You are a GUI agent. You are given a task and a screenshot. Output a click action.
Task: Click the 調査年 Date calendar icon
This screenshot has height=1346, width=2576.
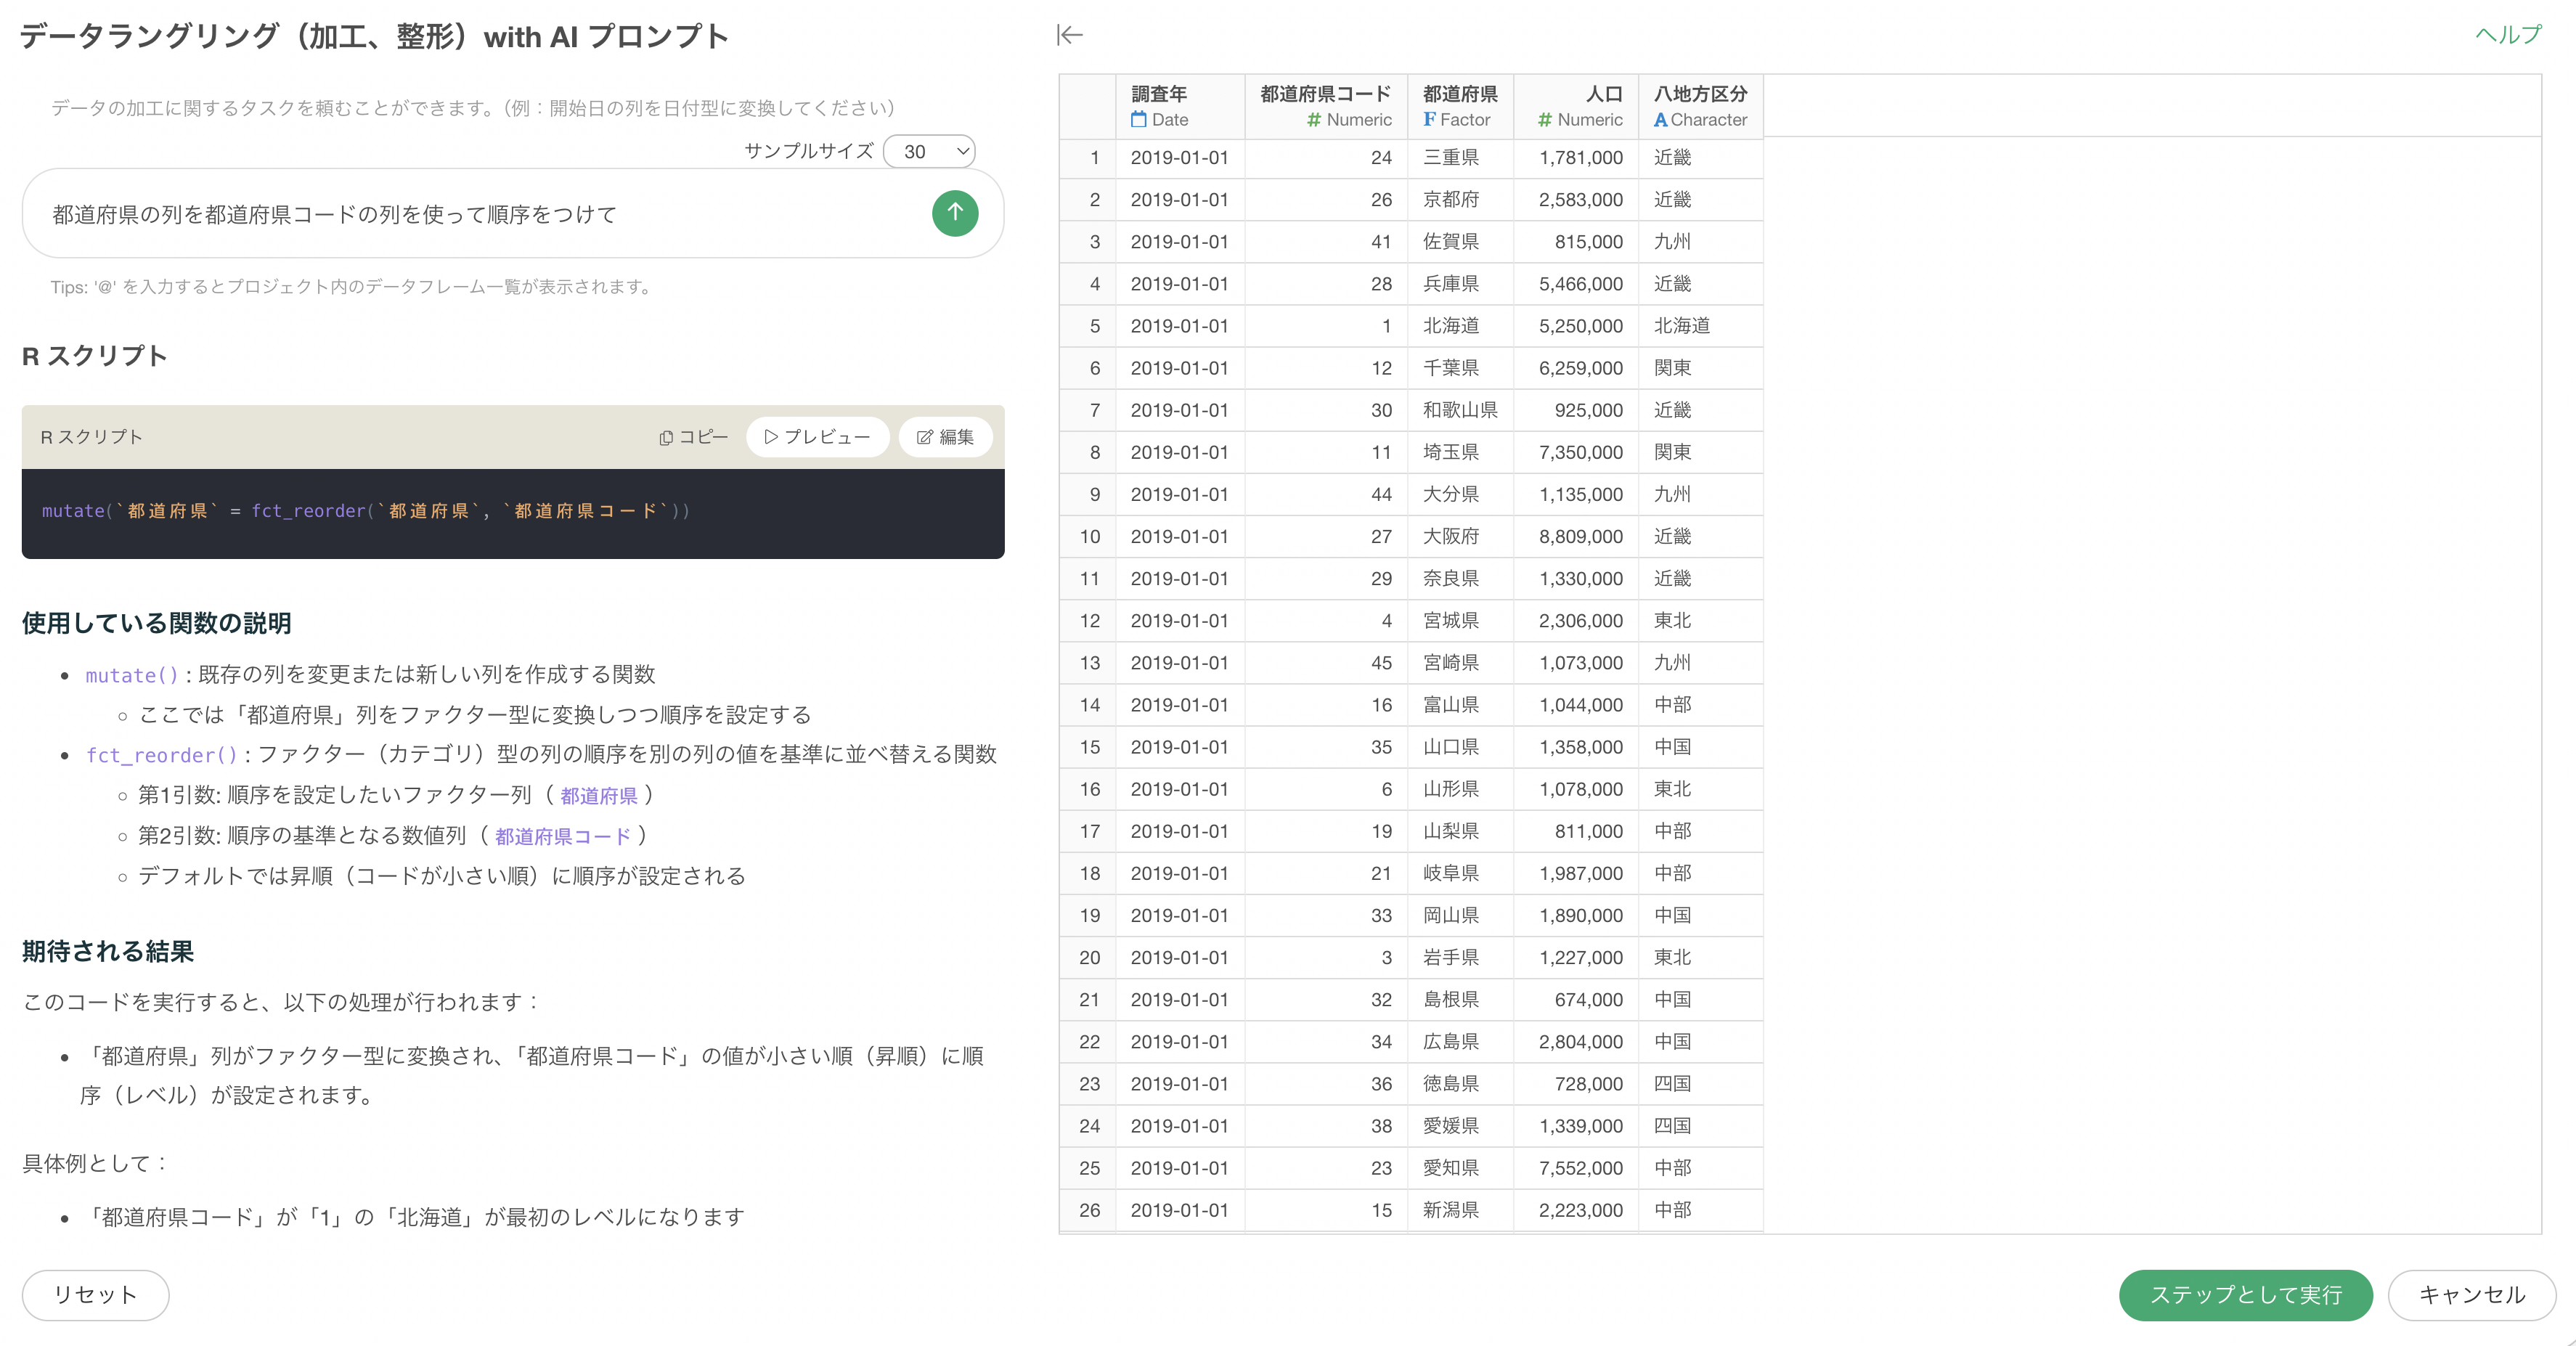[x=1138, y=120]
